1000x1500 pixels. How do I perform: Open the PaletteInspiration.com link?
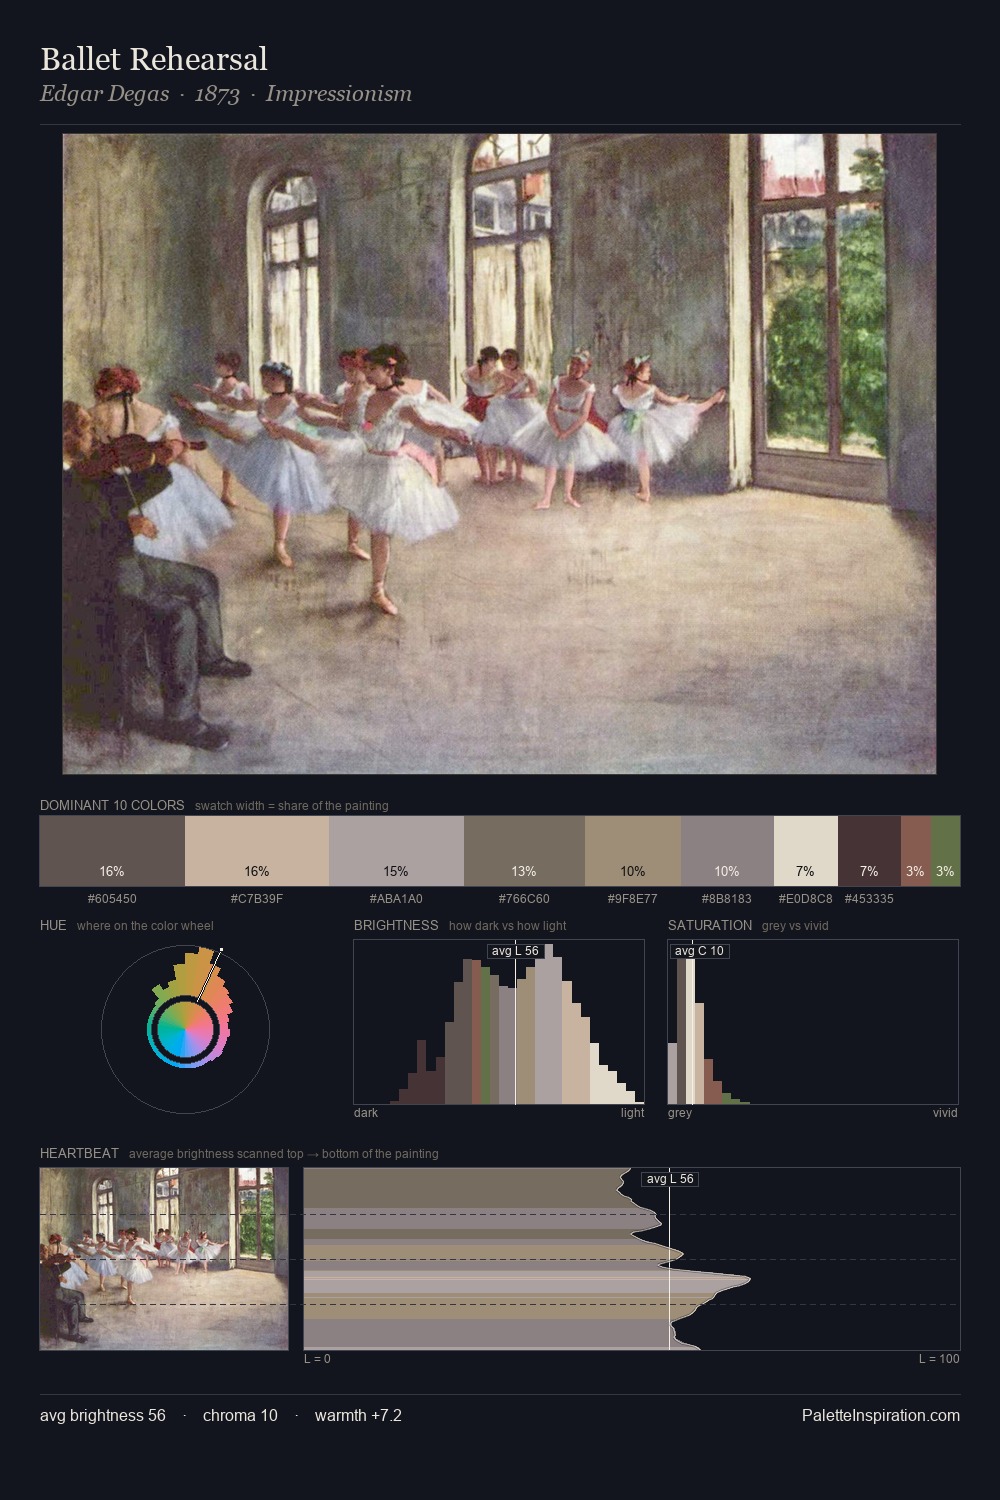pyautogui.click(x=881, y=1415)
